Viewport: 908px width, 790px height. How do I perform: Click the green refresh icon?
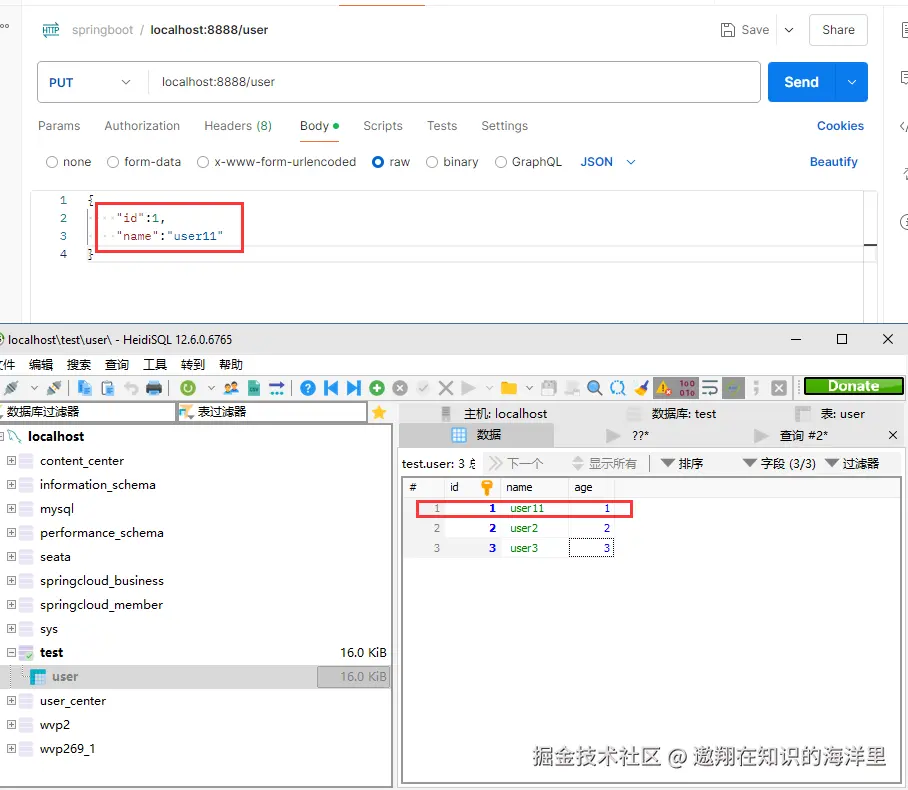tap(188, 388)
